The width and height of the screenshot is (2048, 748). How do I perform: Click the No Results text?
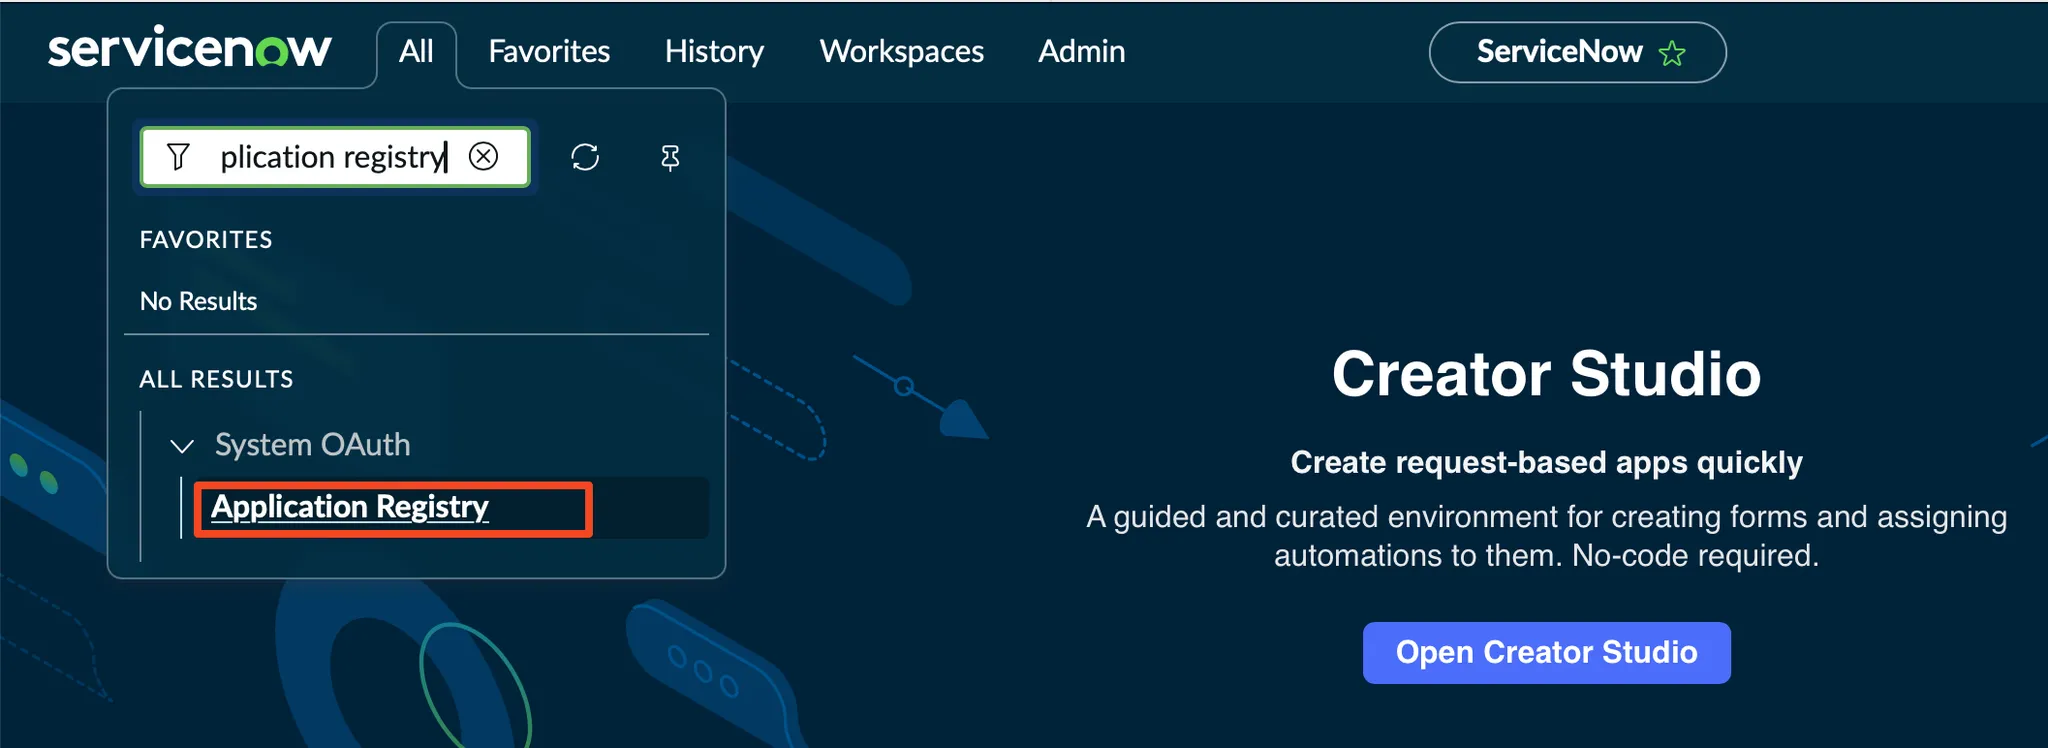(x=199, y=301)
